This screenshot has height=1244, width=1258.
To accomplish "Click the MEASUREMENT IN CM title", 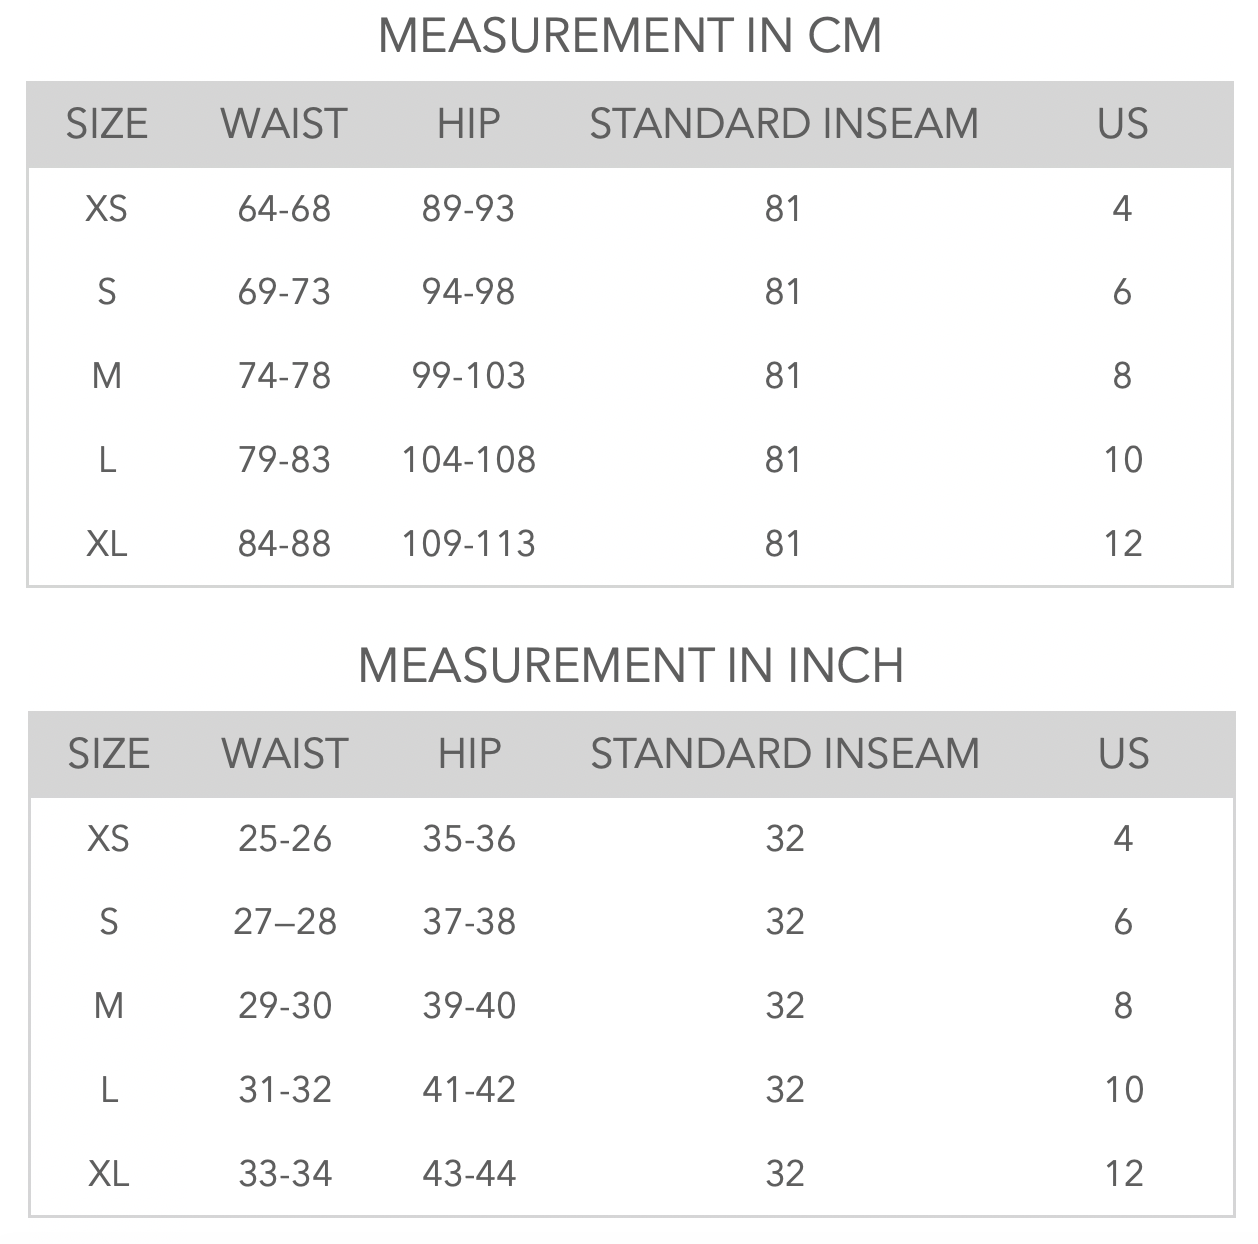I will click(630, 36).
